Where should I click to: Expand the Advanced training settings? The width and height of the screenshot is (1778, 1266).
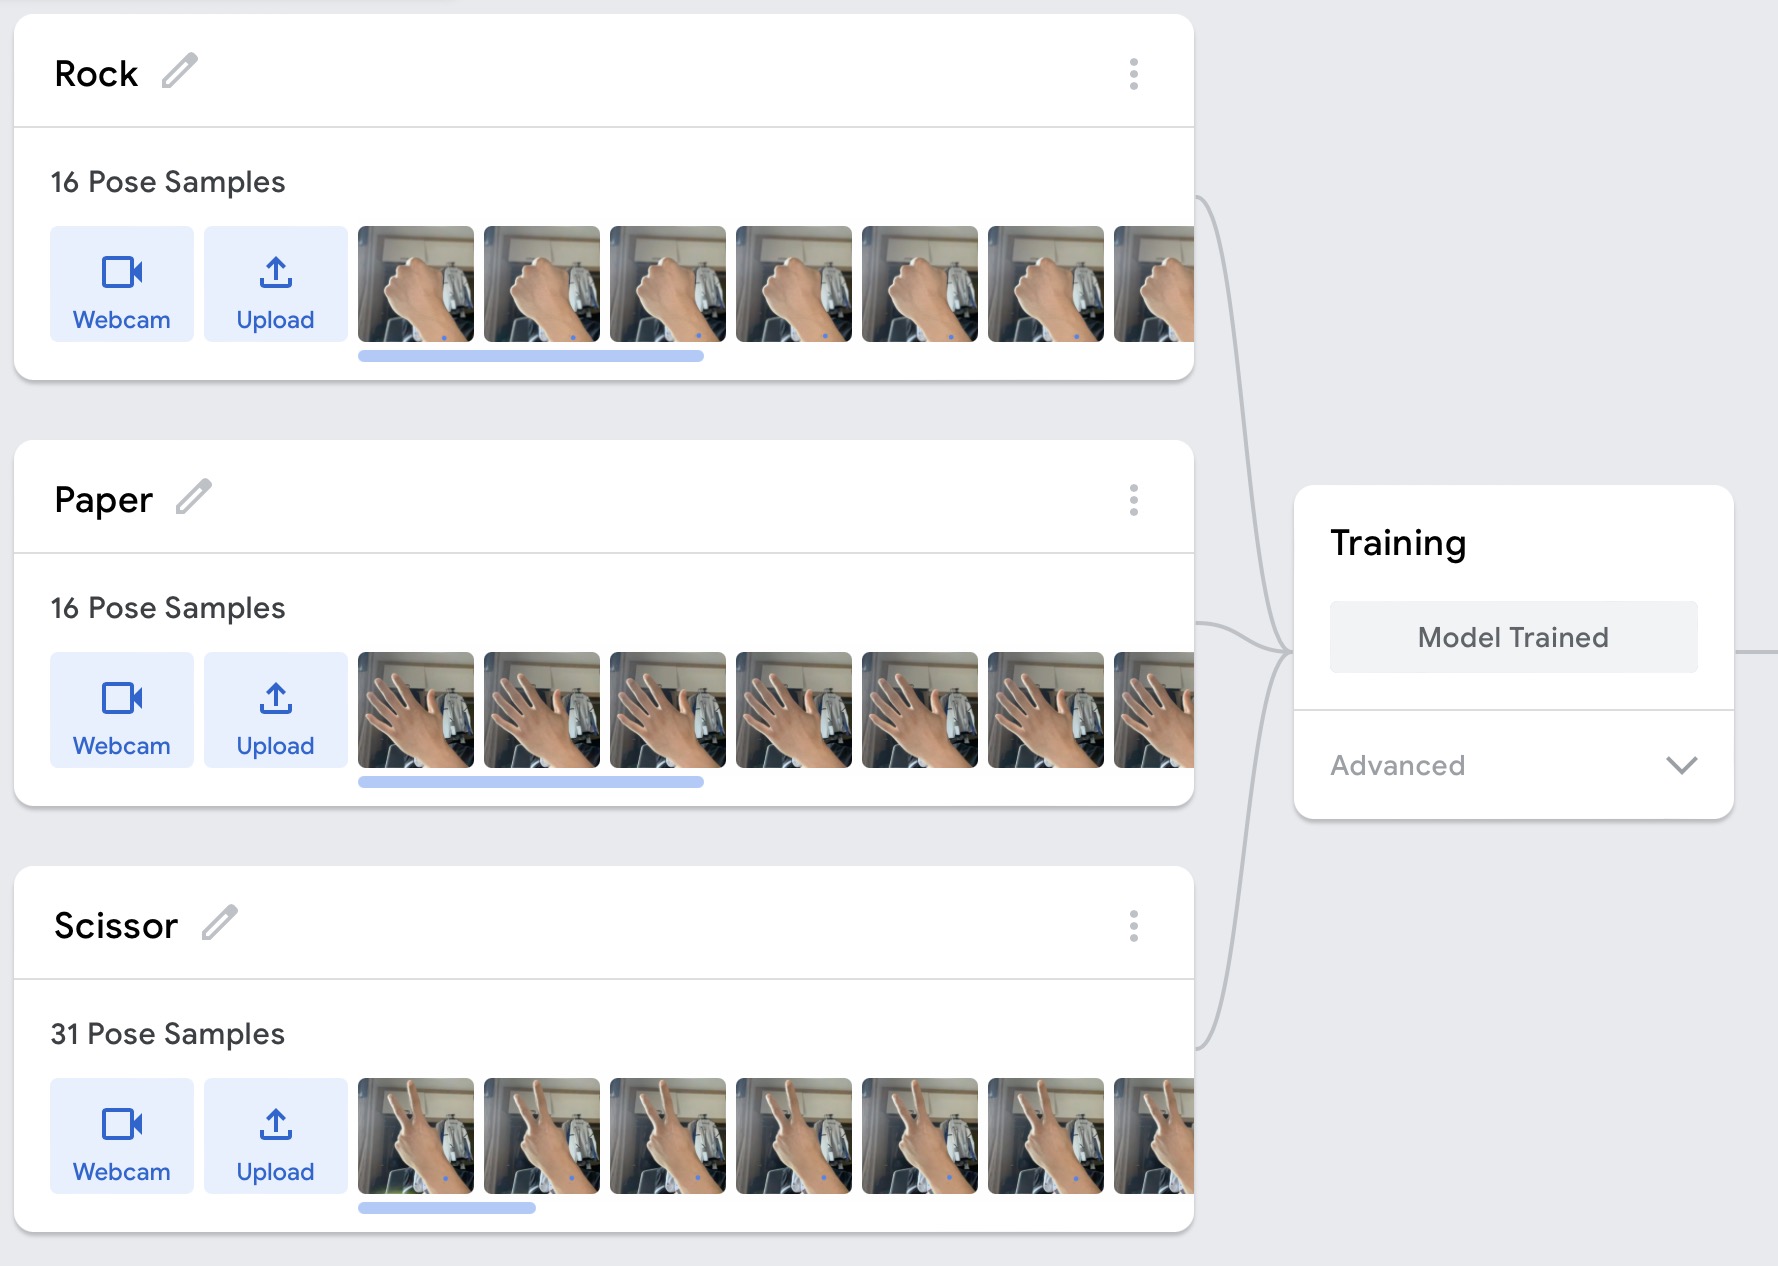pyautogui.click(x=1398, y=765)
